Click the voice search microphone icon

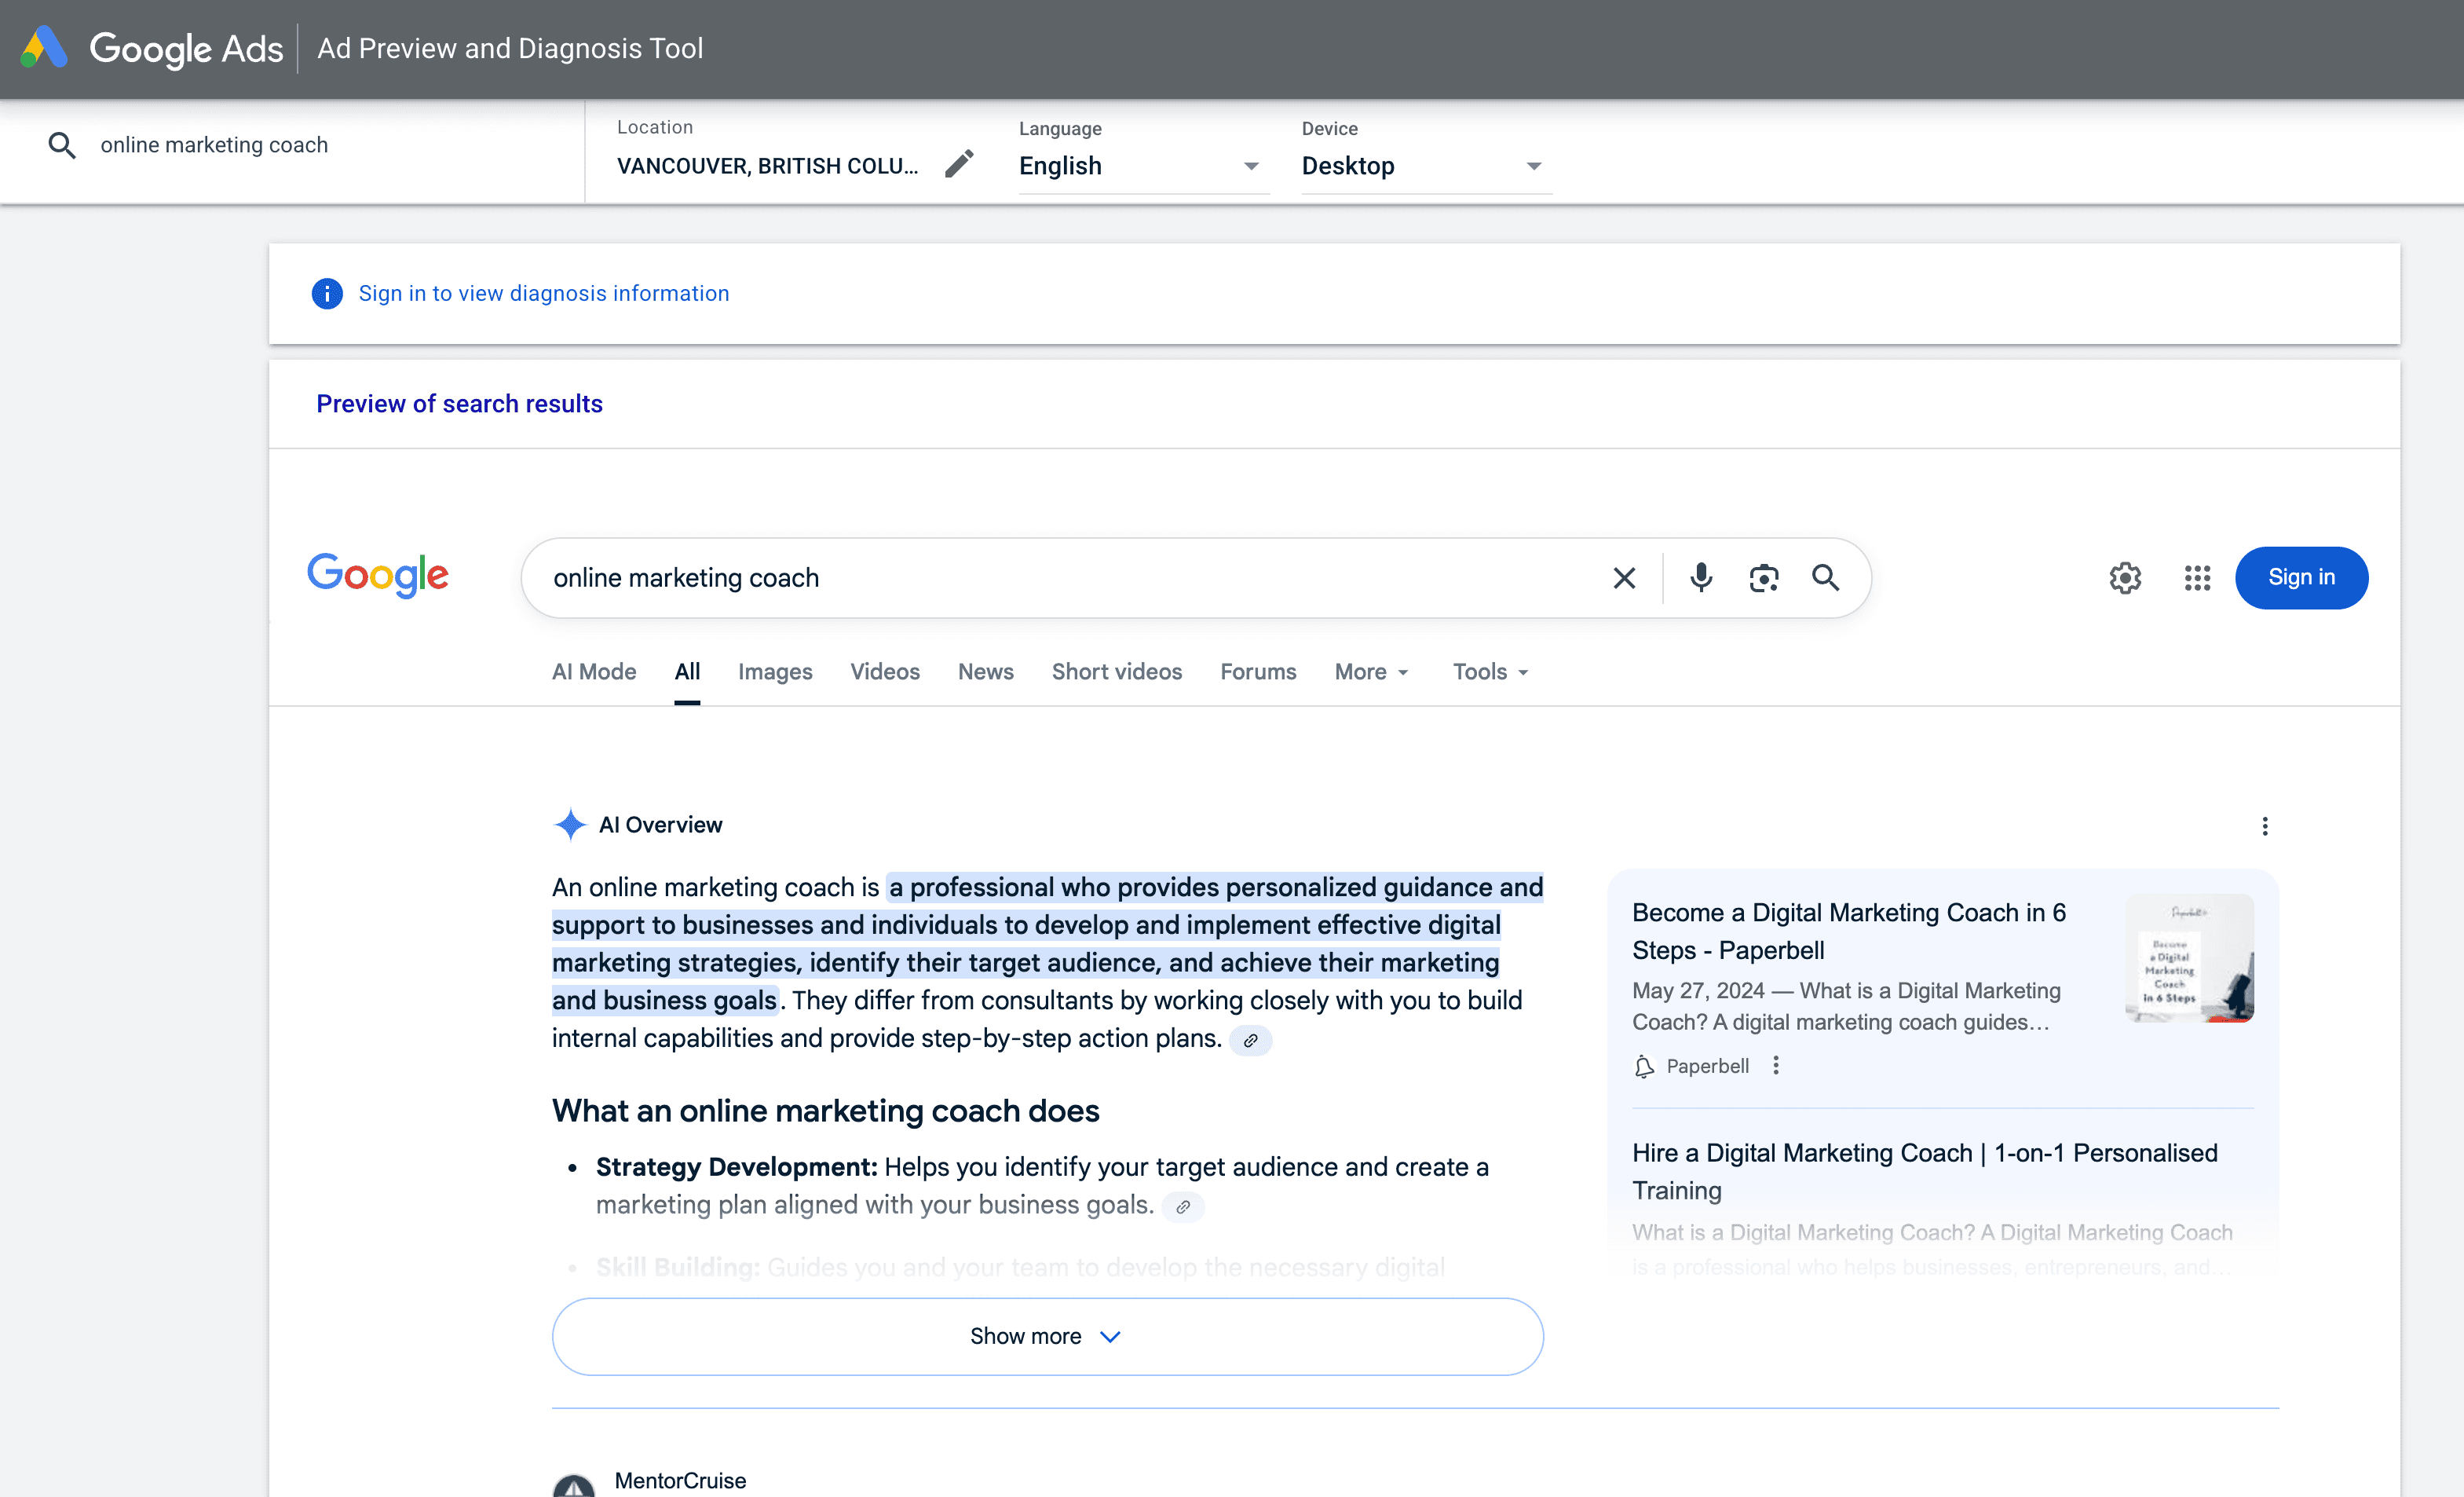(1700, 578)
